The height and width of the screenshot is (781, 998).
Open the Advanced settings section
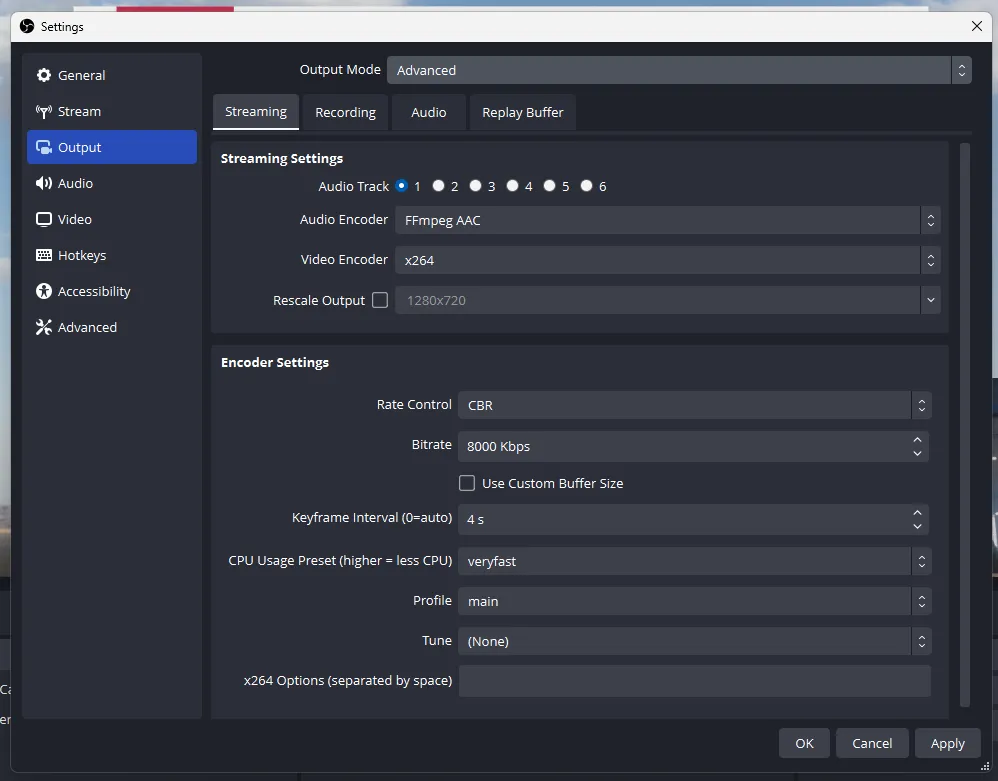click(x=44, y=327)
